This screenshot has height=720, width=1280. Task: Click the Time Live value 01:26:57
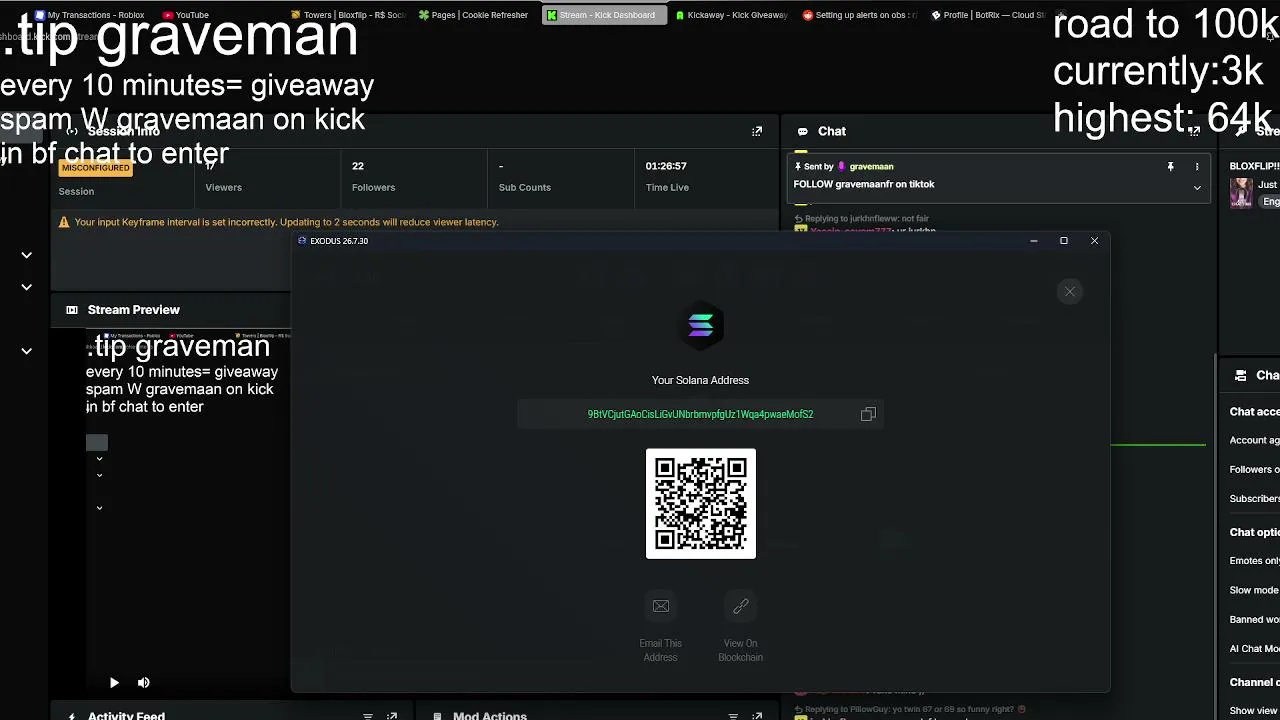tap(666, 166)
